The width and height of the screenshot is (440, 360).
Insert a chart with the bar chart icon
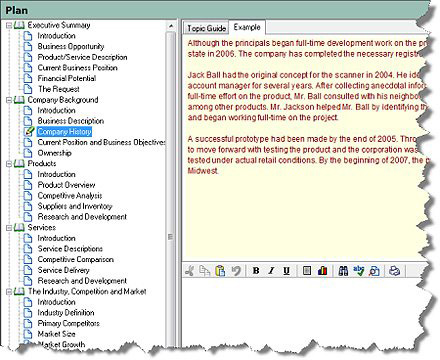coord(322,271)
